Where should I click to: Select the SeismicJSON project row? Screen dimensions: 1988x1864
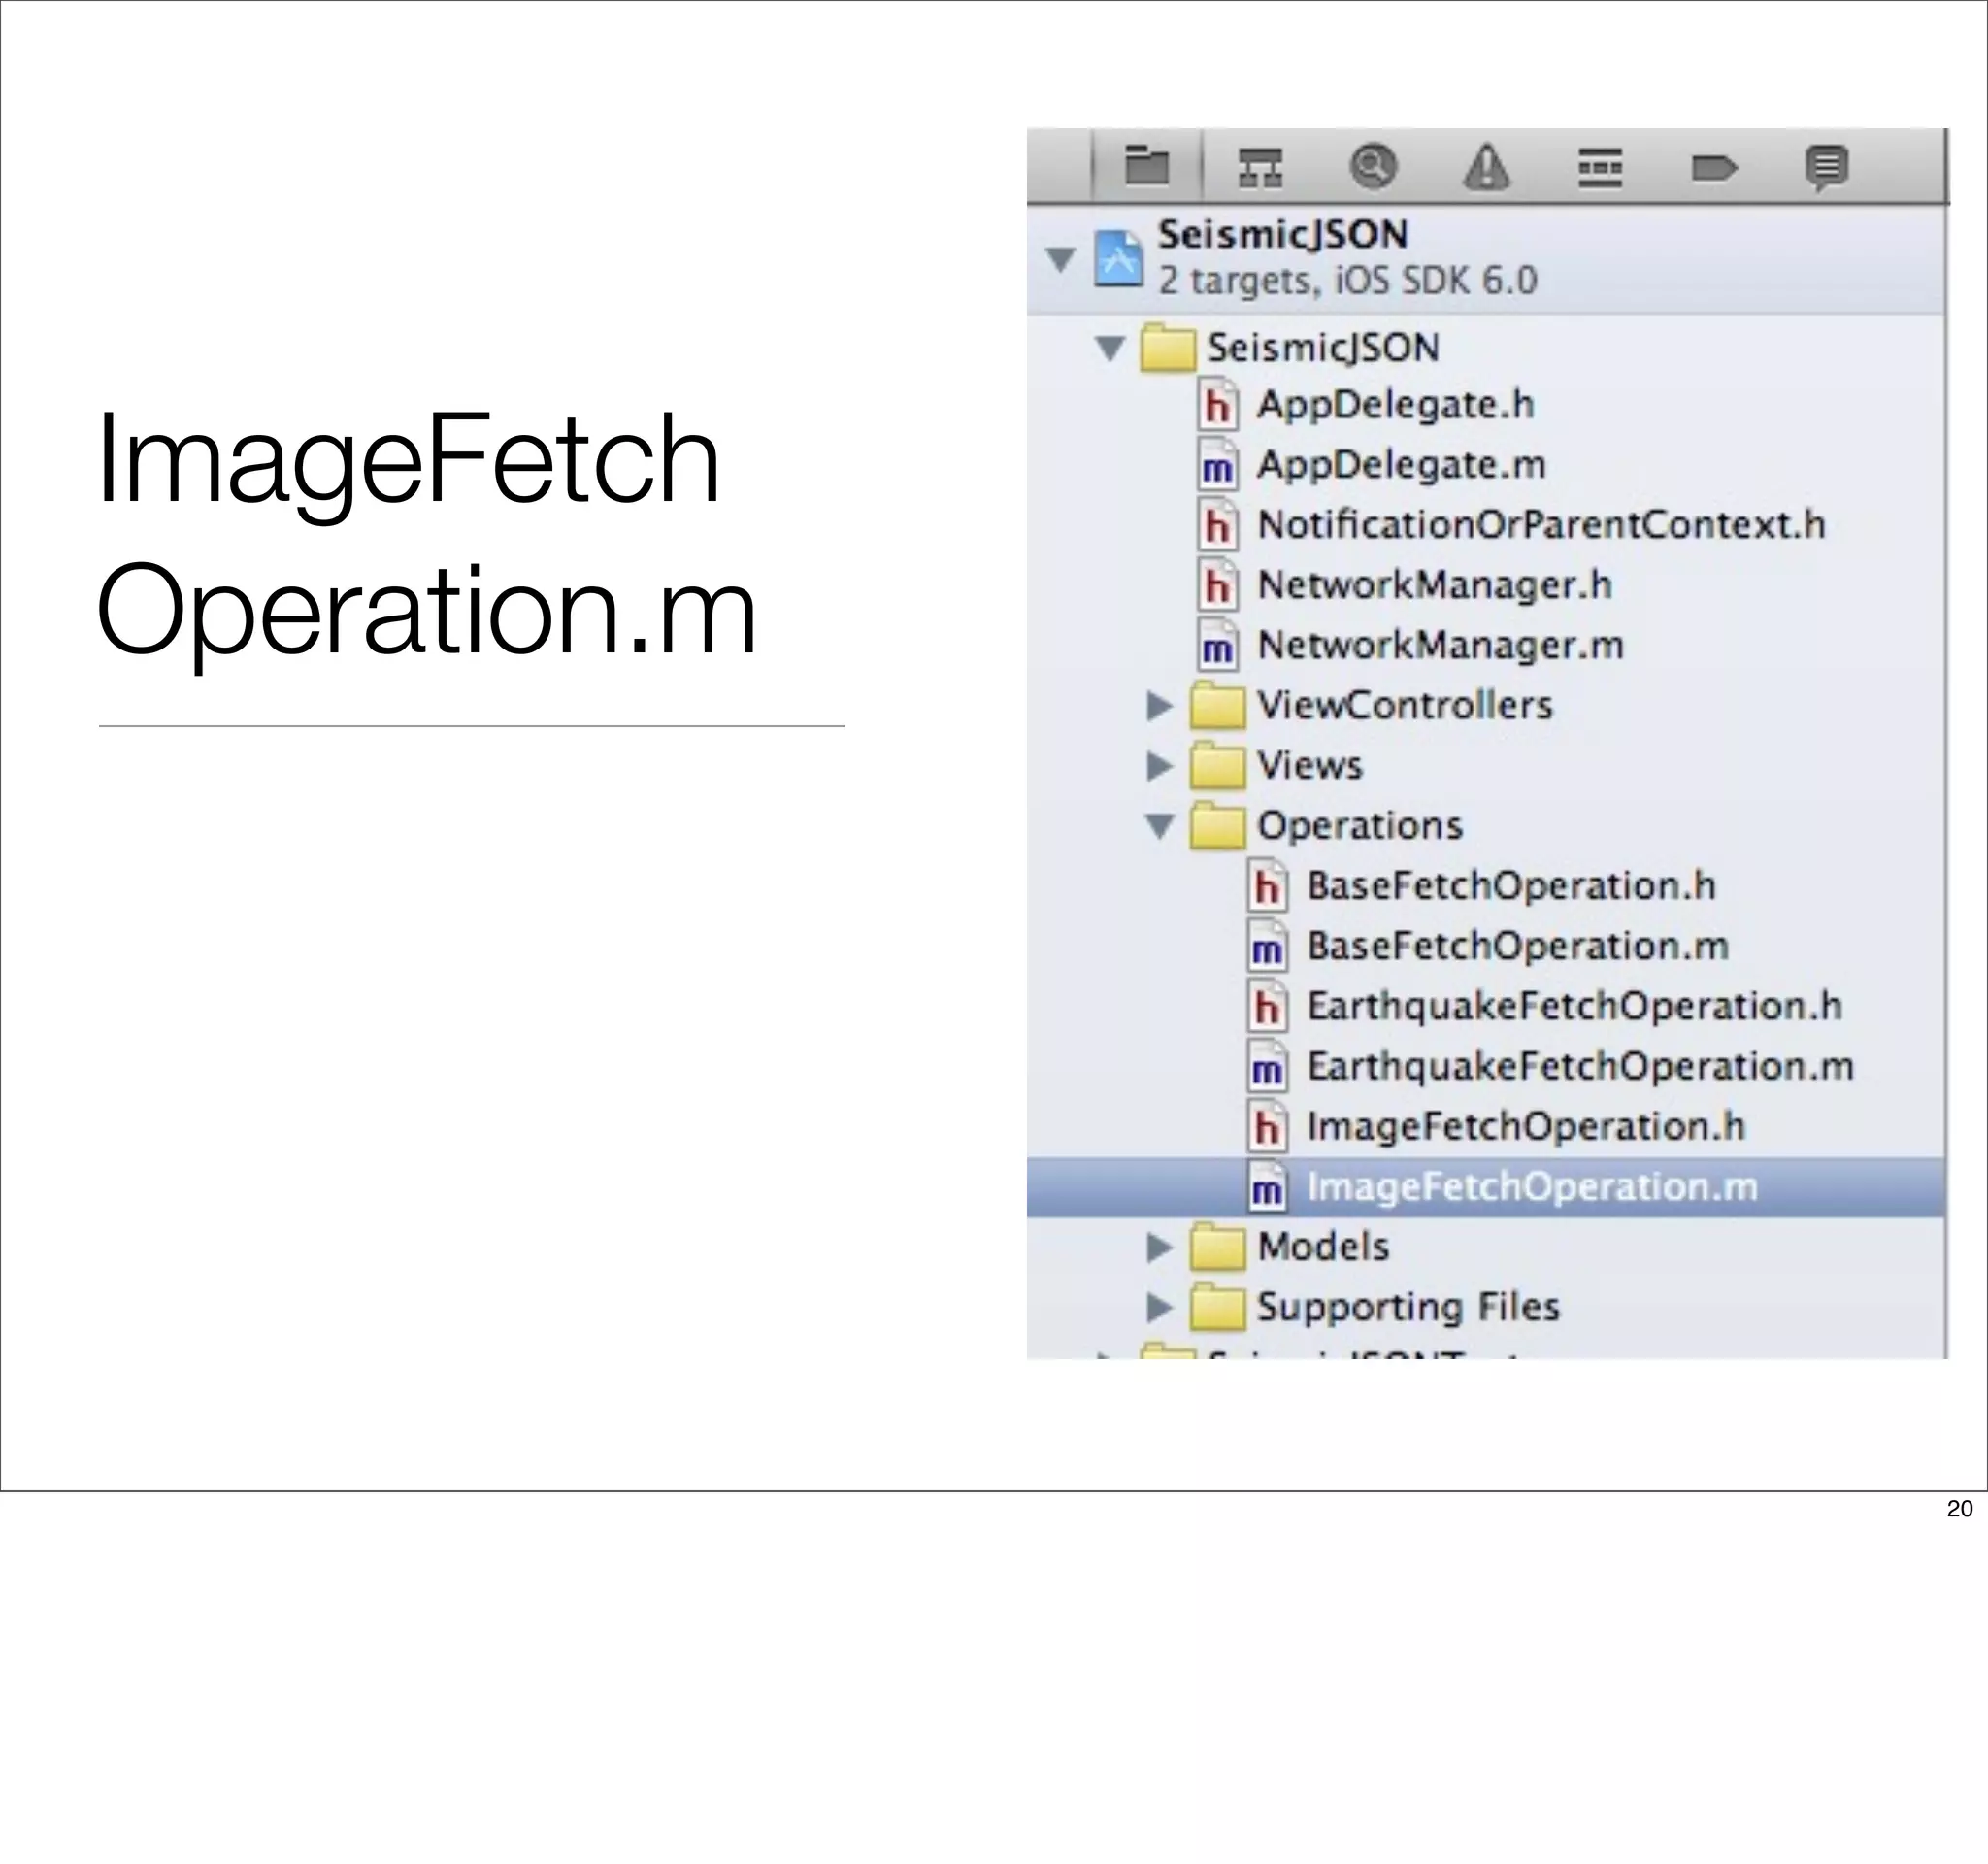1487,259
